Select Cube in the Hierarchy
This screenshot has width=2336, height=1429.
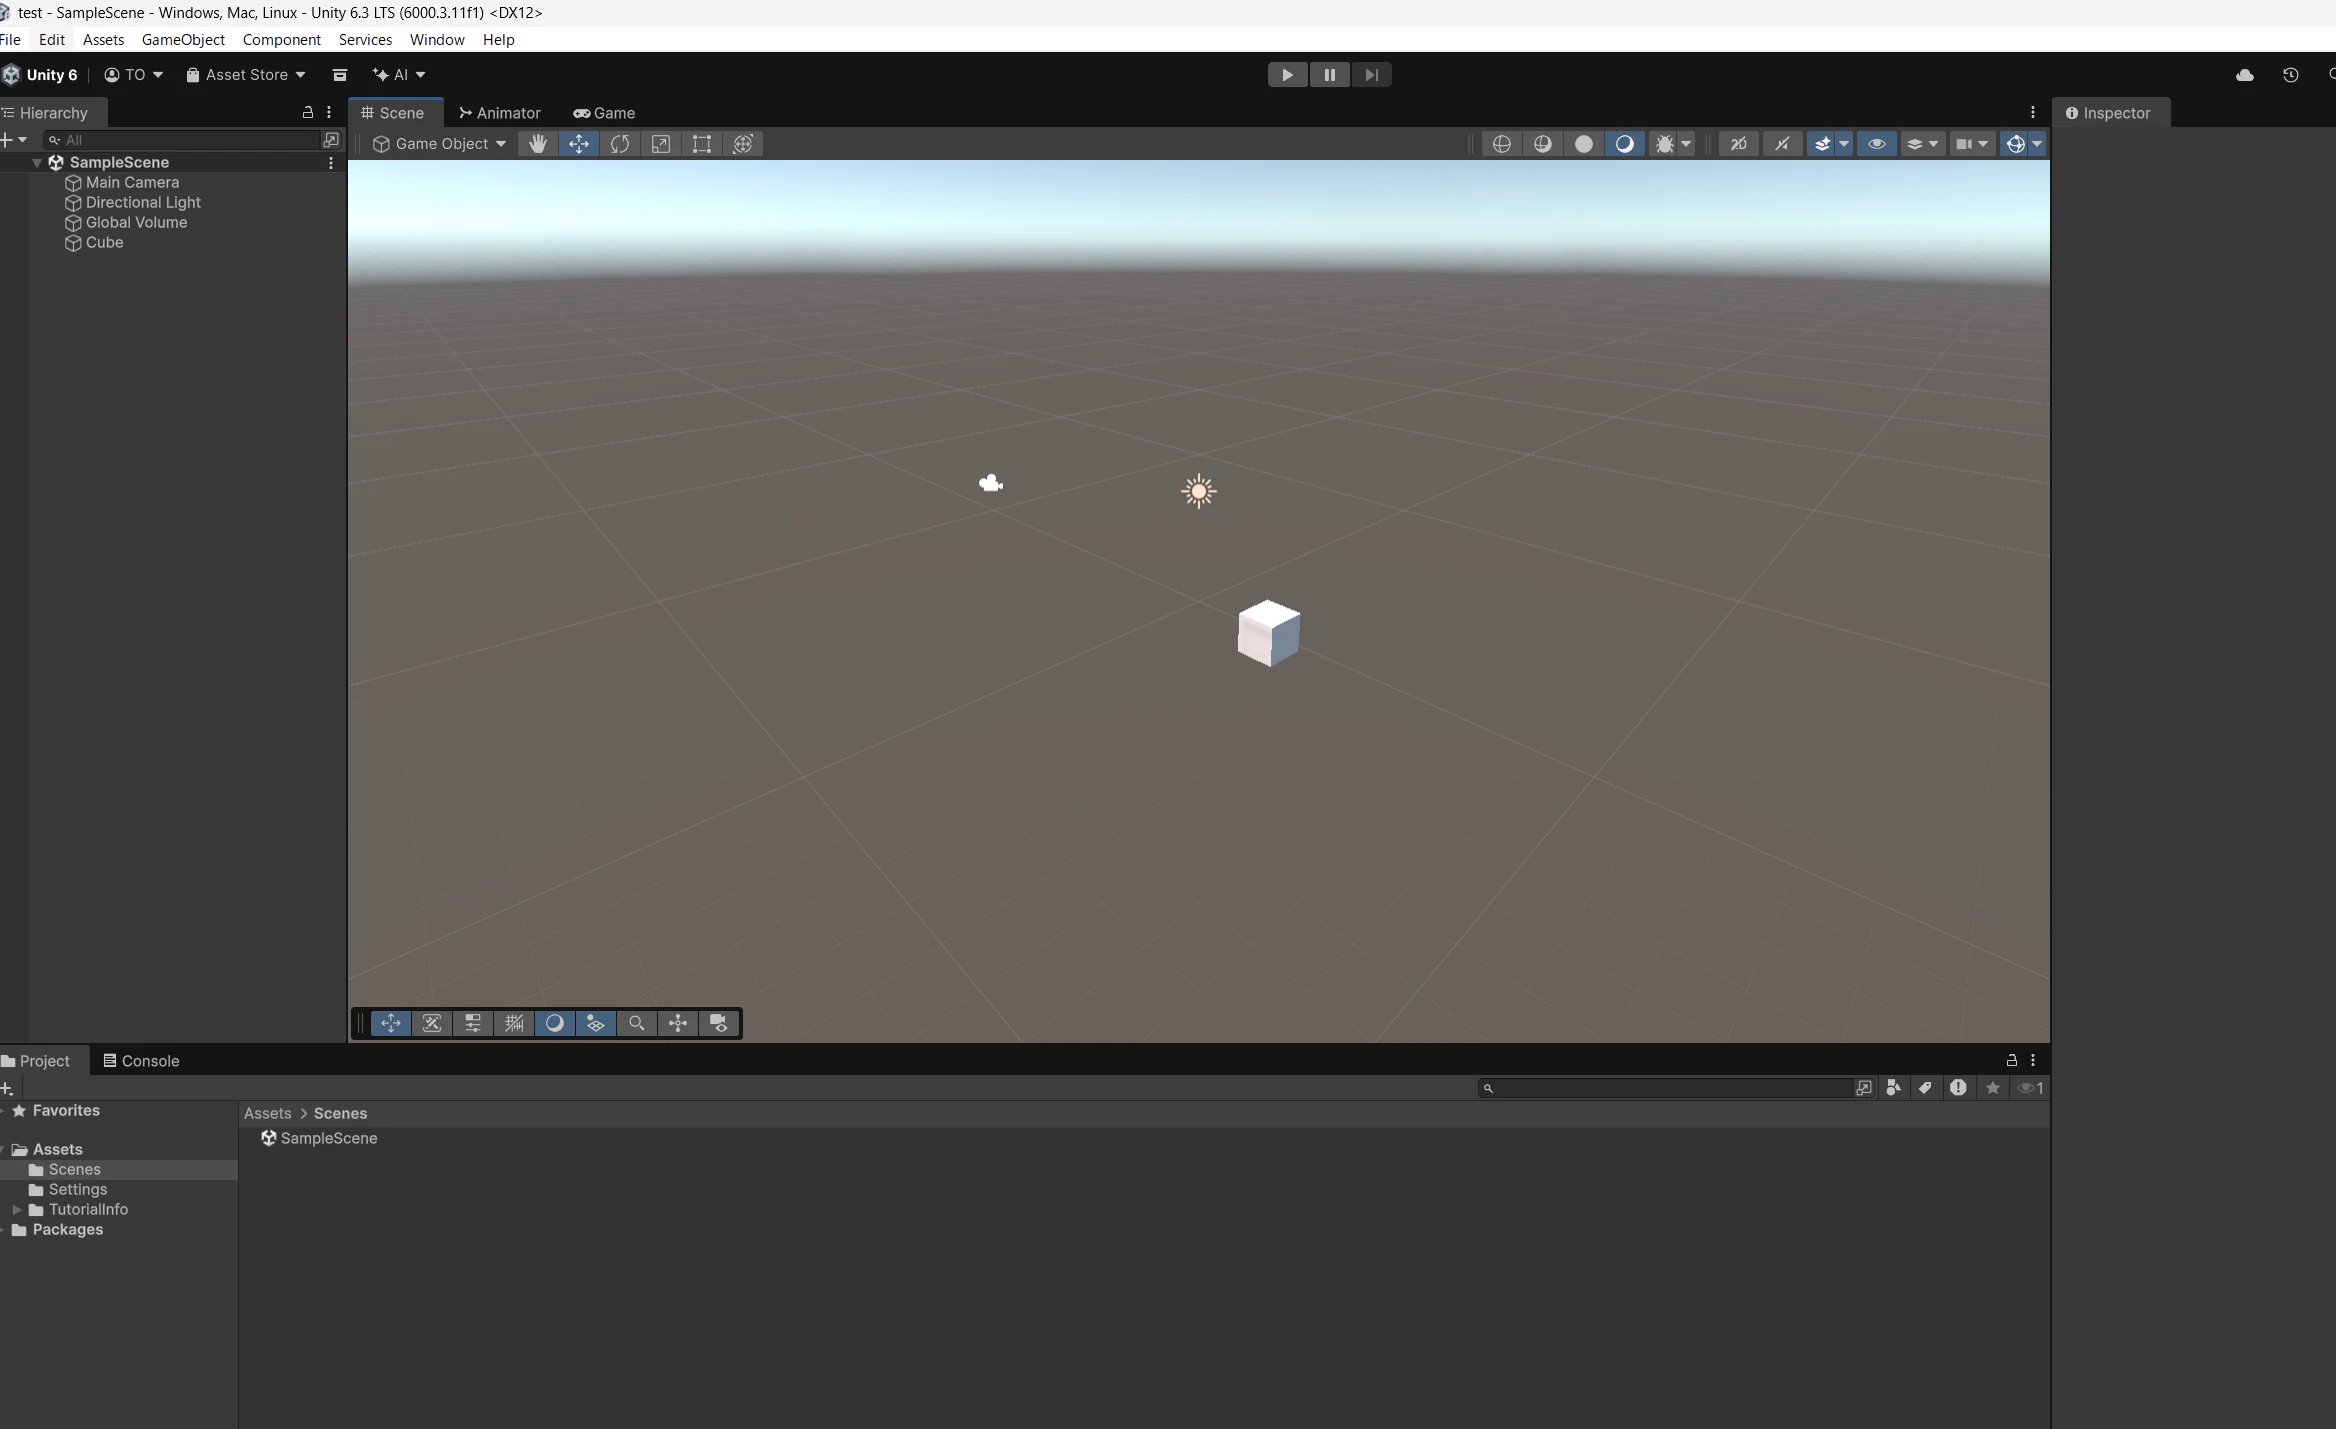click(x=104, y=242)
